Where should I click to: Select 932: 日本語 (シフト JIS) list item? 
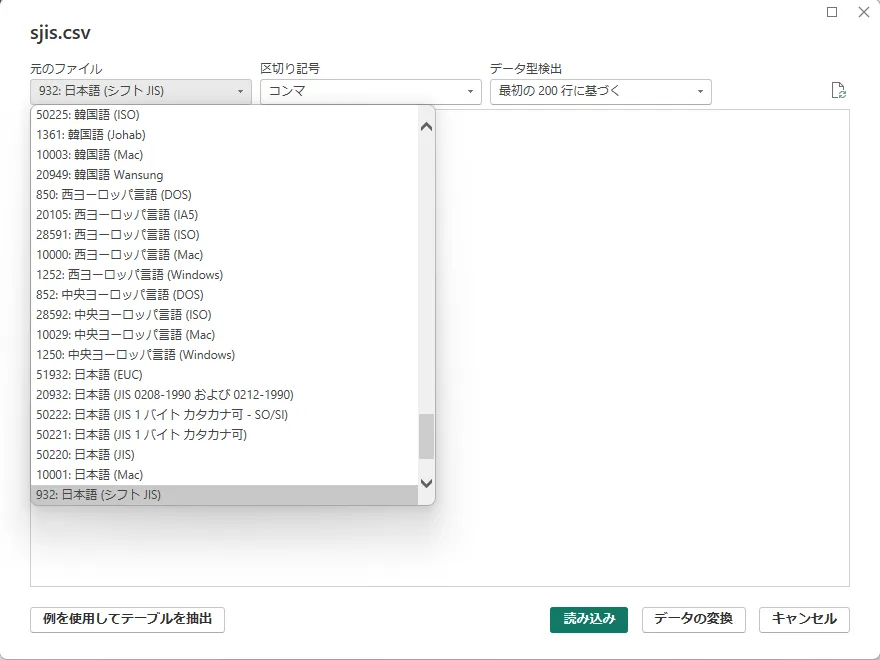224,495
